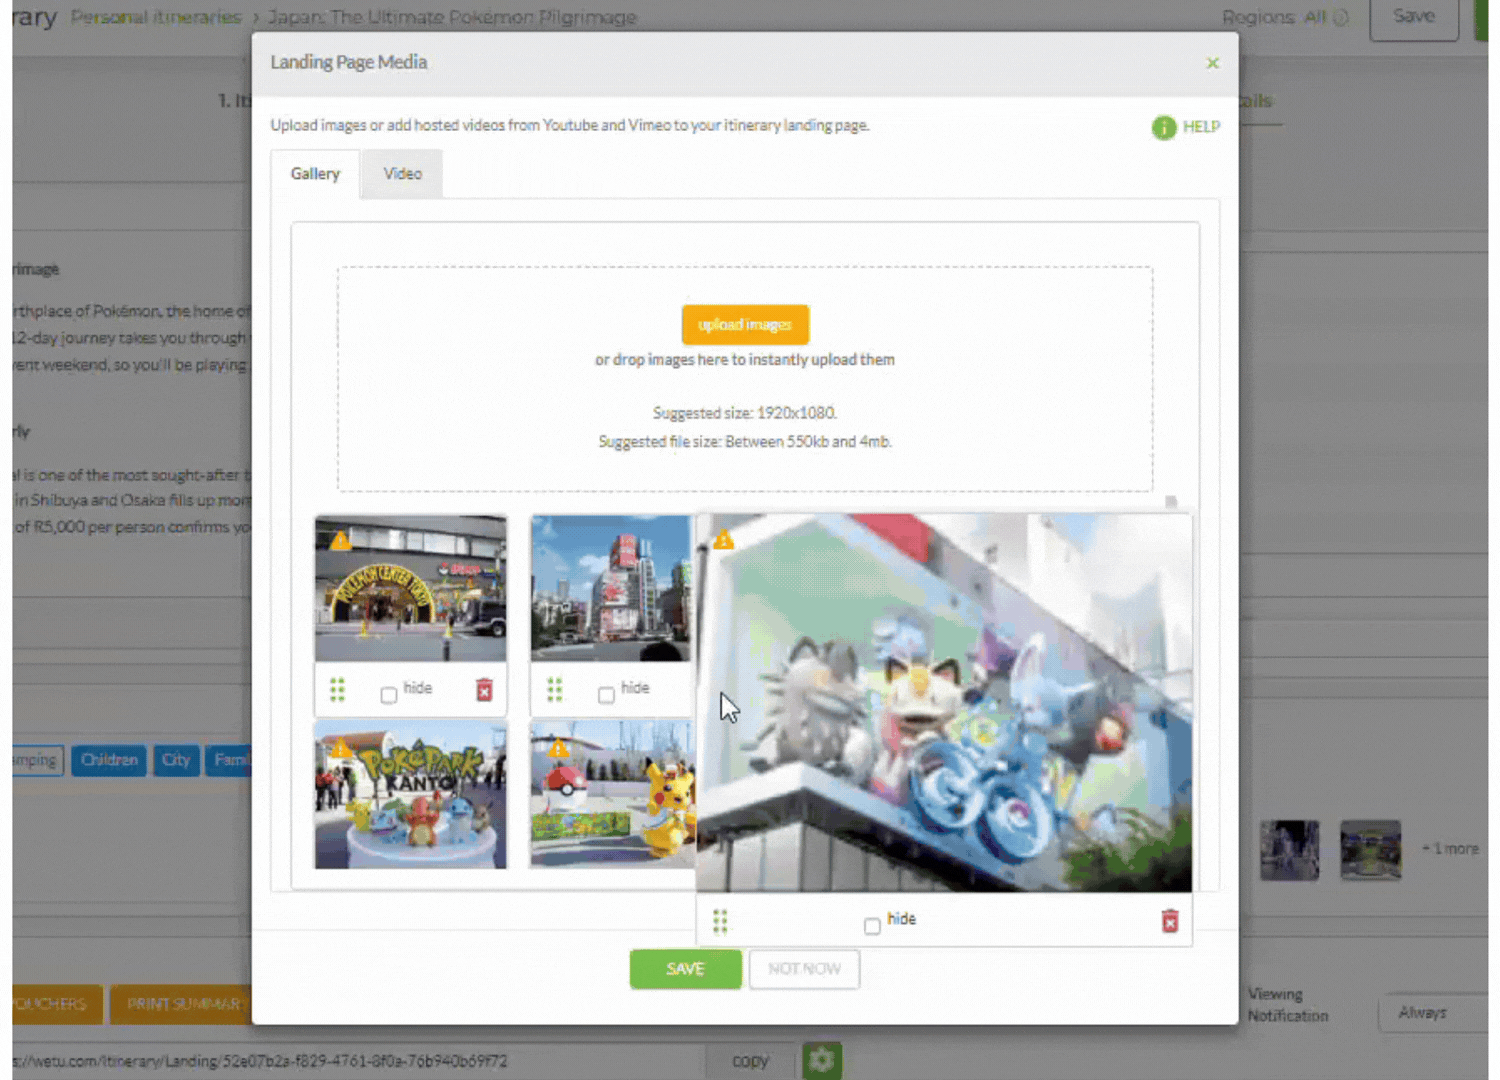Switch to the Gallery tab

tap(315, 174)
